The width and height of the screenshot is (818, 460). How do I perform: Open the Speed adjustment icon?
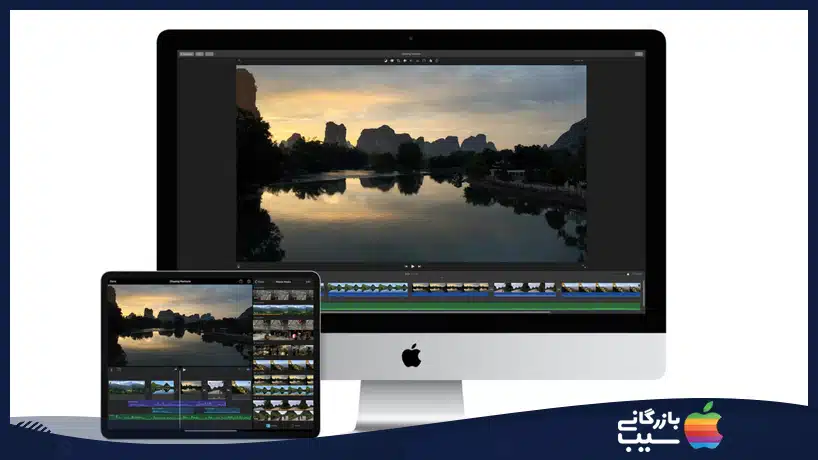coord(424,61)
